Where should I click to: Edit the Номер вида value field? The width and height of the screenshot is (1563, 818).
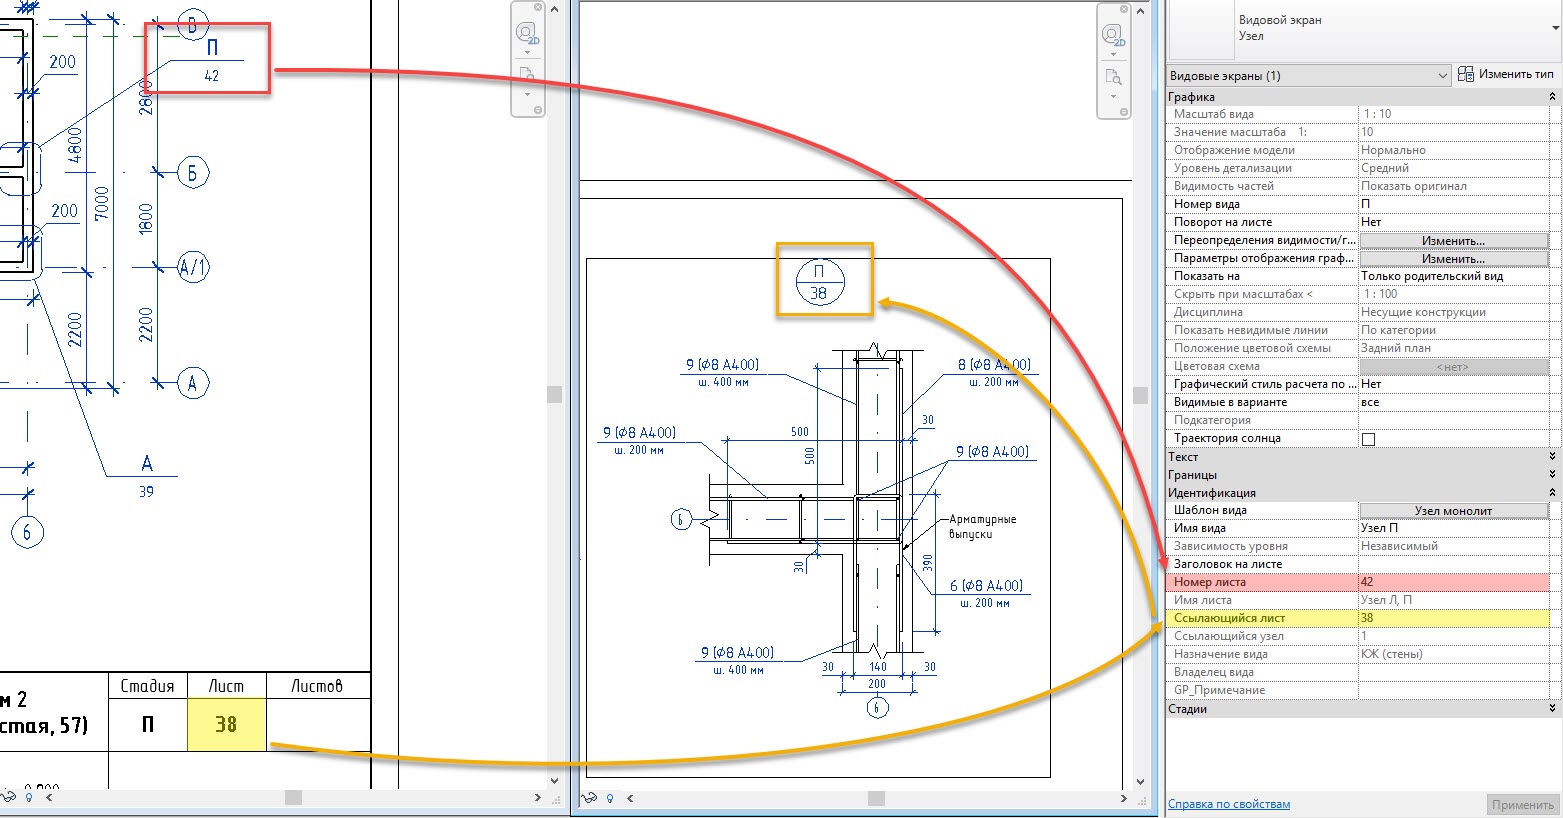point(1453,204)
